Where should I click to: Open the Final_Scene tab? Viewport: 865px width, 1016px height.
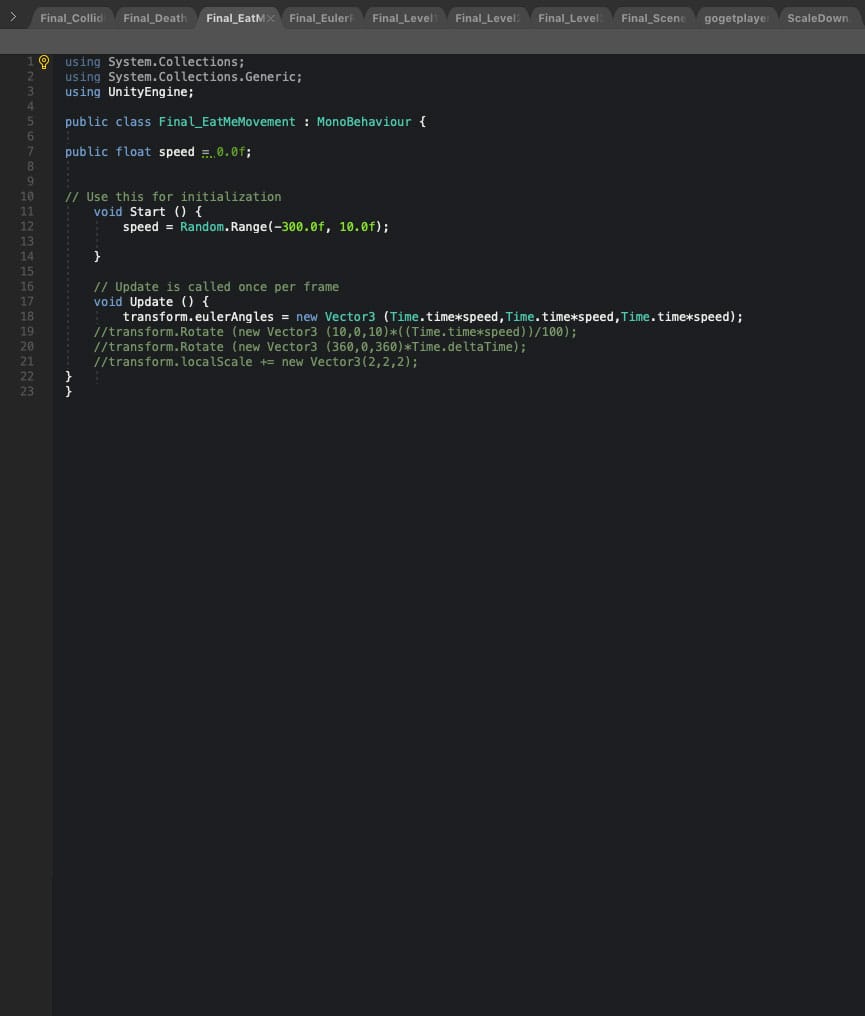652,18
